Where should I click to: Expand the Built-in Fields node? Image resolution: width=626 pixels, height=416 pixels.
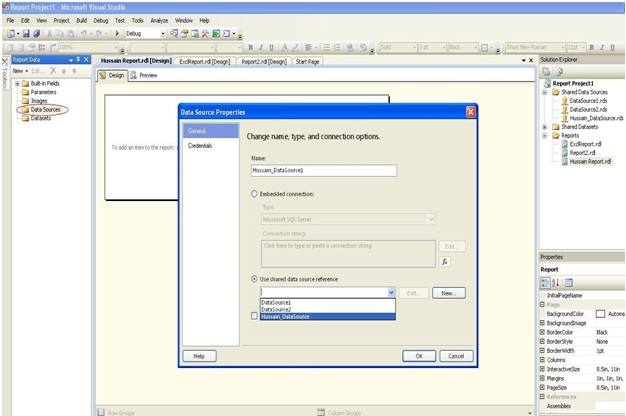point(17,83)
